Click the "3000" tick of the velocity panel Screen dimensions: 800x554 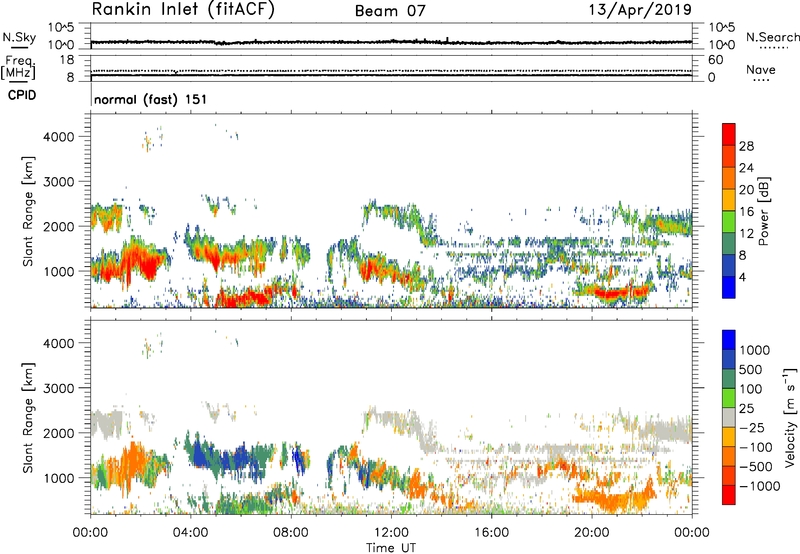[59, 388]
